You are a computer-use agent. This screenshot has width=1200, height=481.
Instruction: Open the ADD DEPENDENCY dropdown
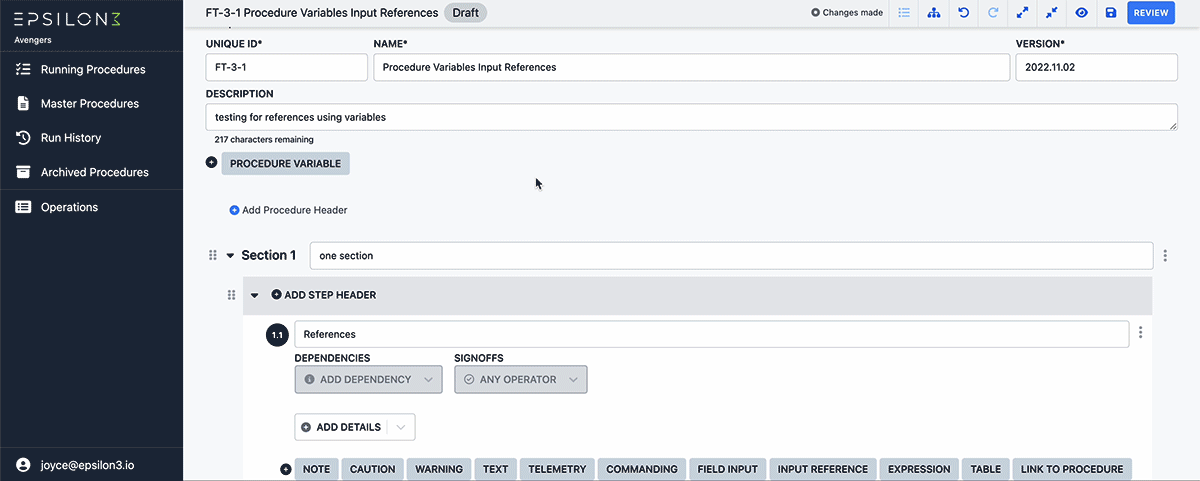(x=369, y=380)
